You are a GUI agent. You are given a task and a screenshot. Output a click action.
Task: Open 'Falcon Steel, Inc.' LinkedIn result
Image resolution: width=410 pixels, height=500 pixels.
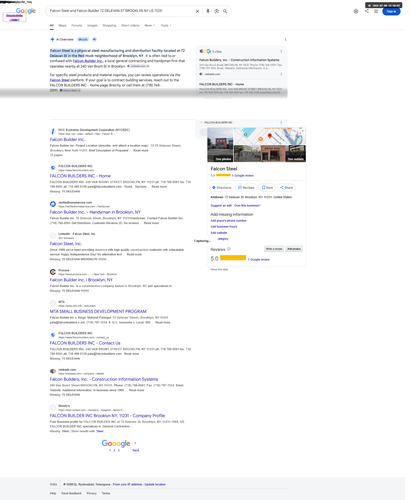pos(66,244)
